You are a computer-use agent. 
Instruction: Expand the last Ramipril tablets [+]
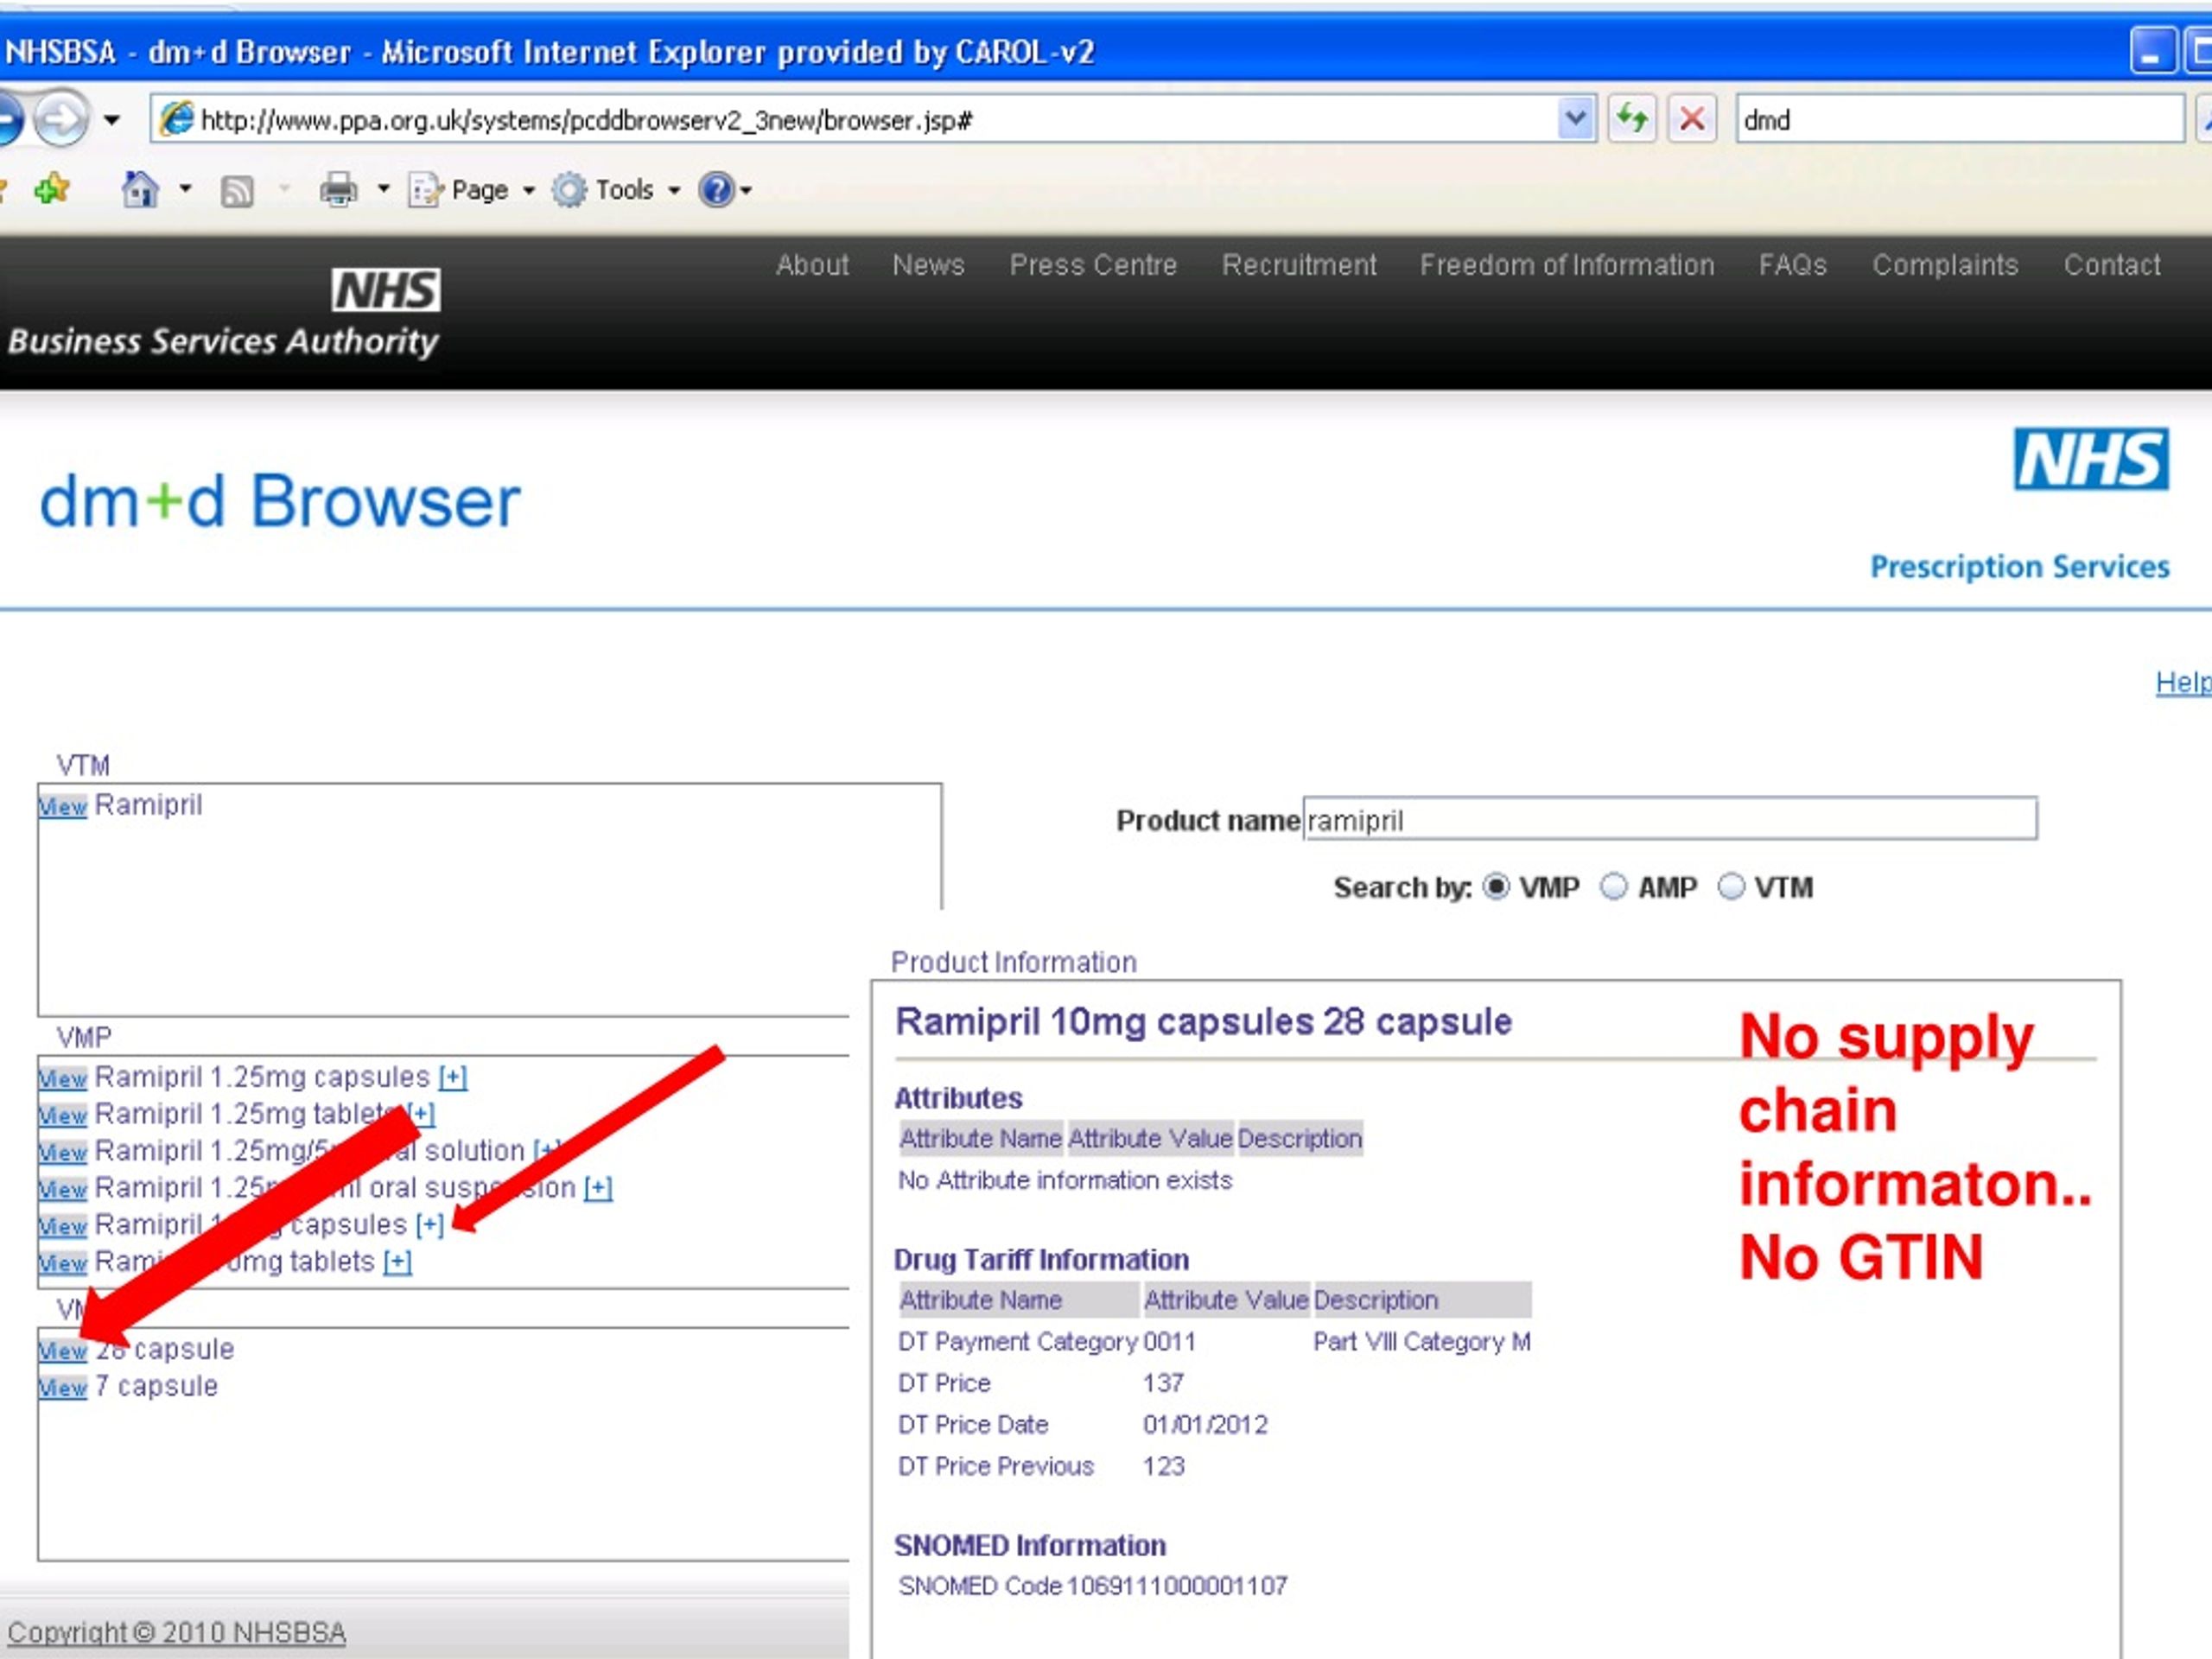point(398,1262)
